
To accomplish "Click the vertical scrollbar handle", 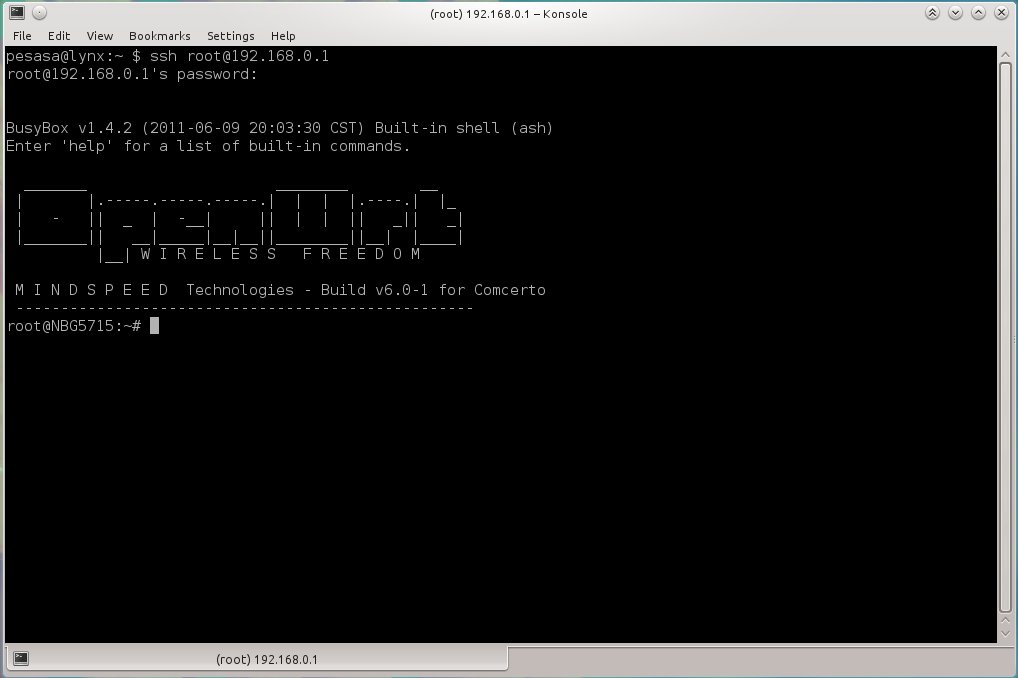I will (1005, 338).
